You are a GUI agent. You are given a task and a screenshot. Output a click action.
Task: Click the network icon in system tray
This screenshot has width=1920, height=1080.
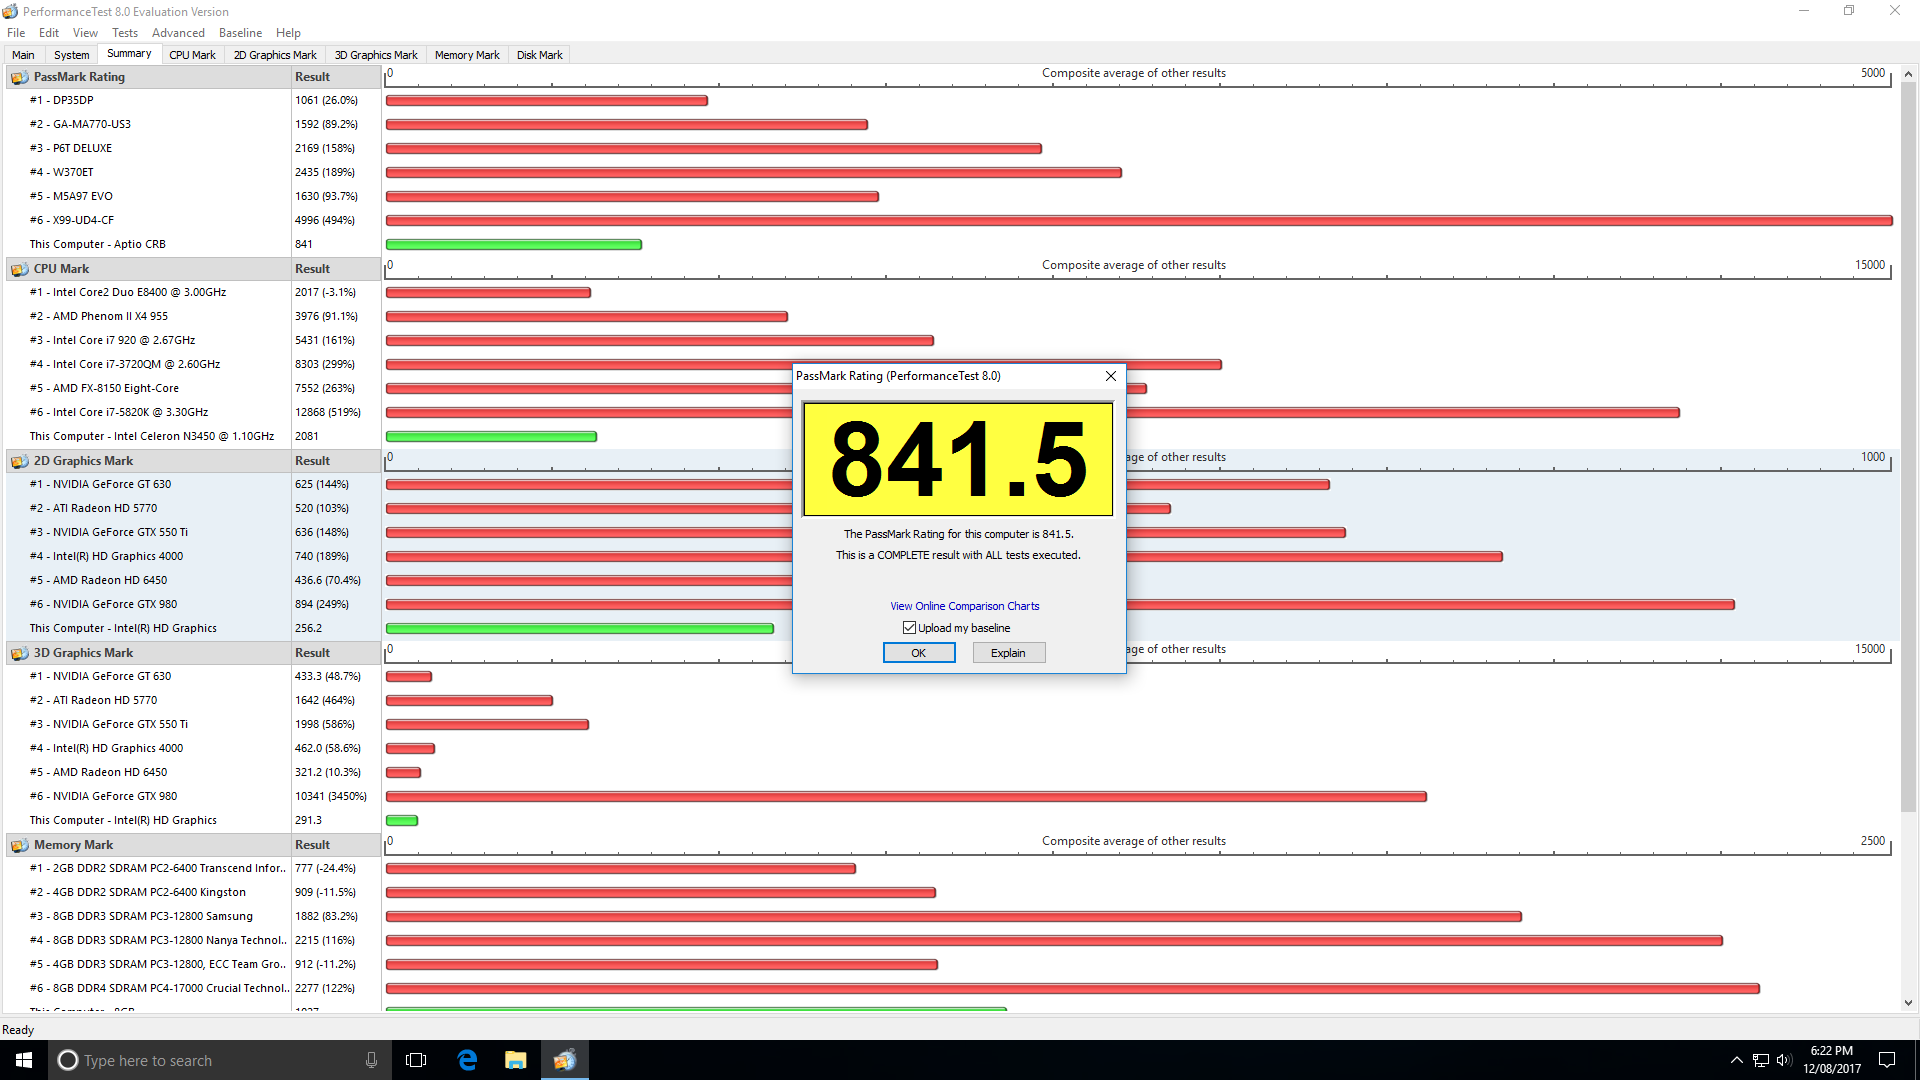click(1760, 1060)
